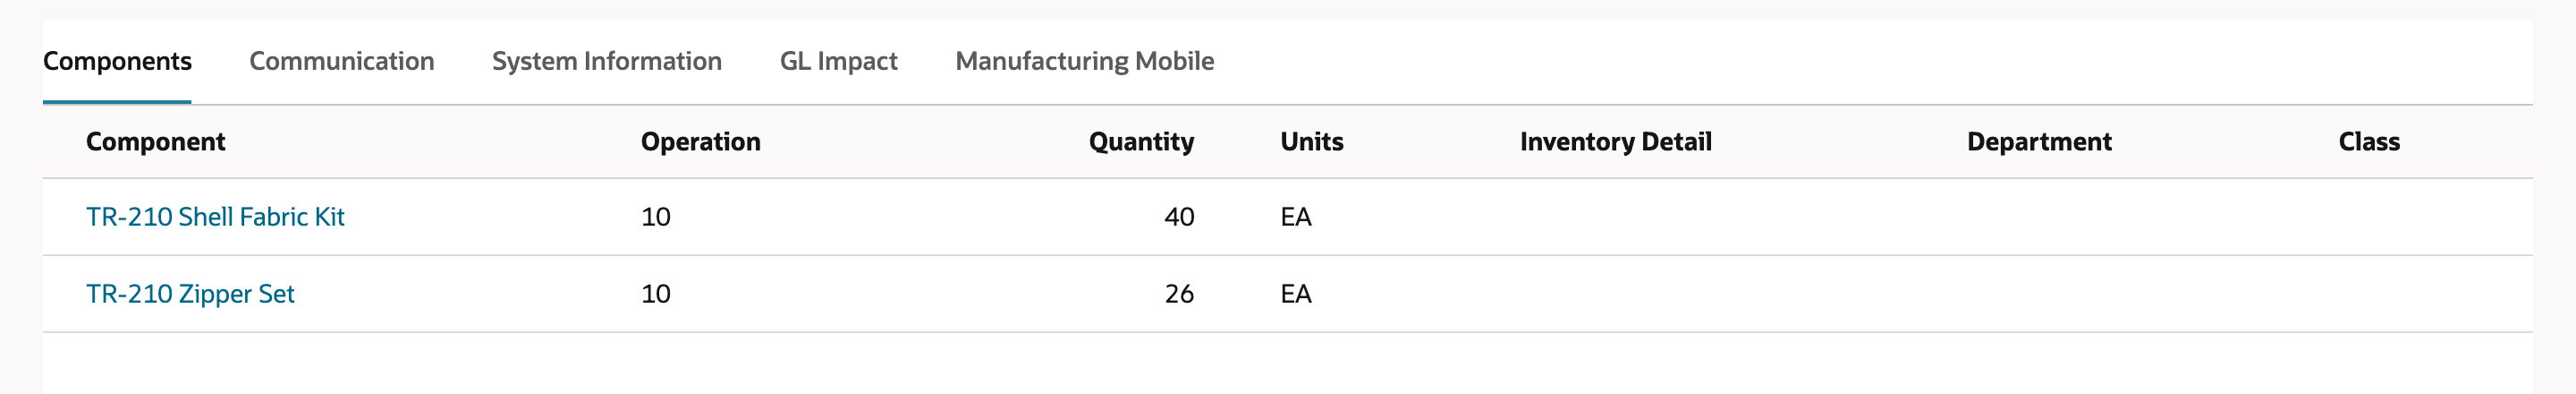Select quantity 26 cell for Zipper Set
This screenshot has height=394, width=2576.
(1179, 294)
